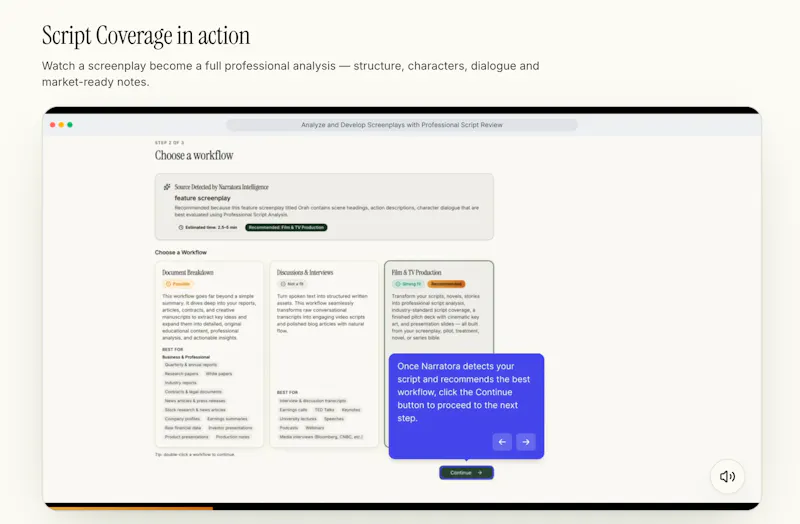This screenshot has height=524, width=800.
Task: Click the 'Estimated time: 2.5–5 min' text
Action: tap(211, 228)
